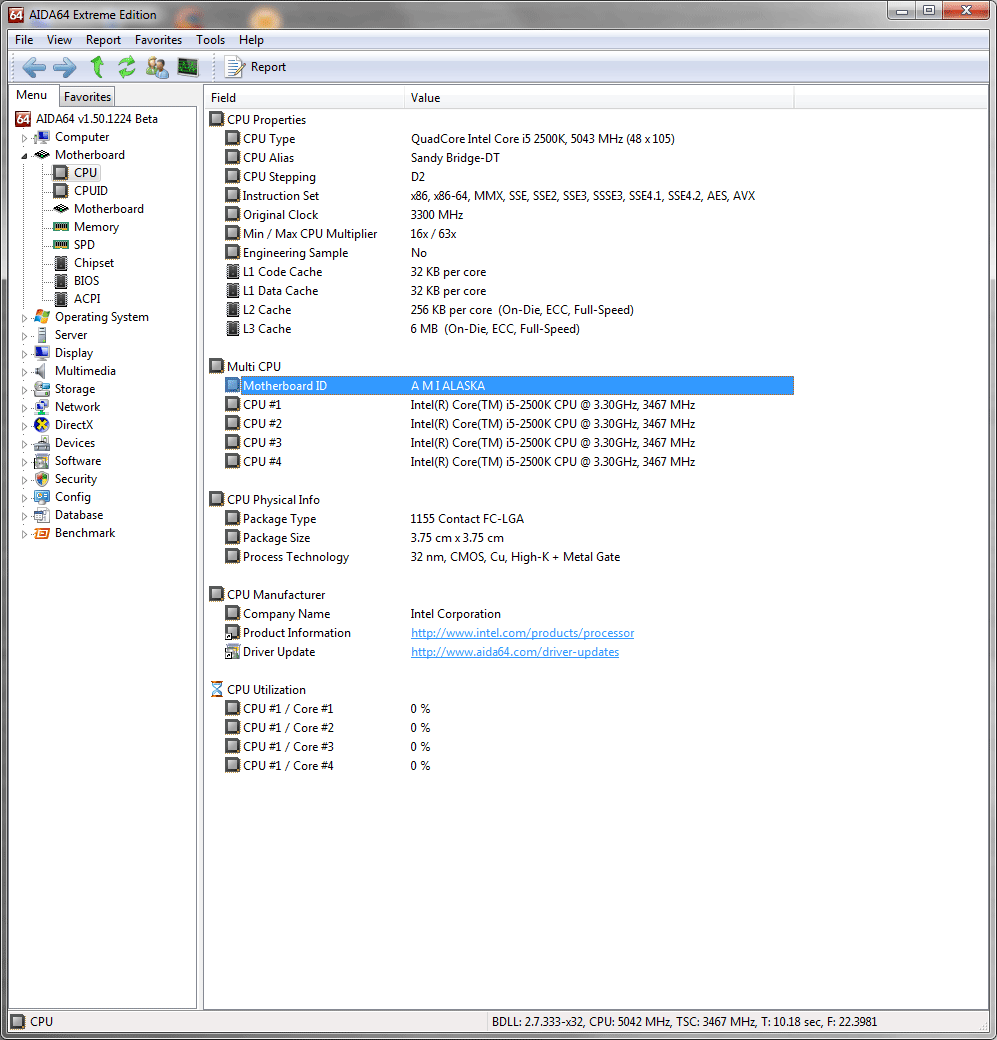The height and width of the screenshot is (1040, 997).
Task: Click the Storage tree icon
Action: [42, 389]
